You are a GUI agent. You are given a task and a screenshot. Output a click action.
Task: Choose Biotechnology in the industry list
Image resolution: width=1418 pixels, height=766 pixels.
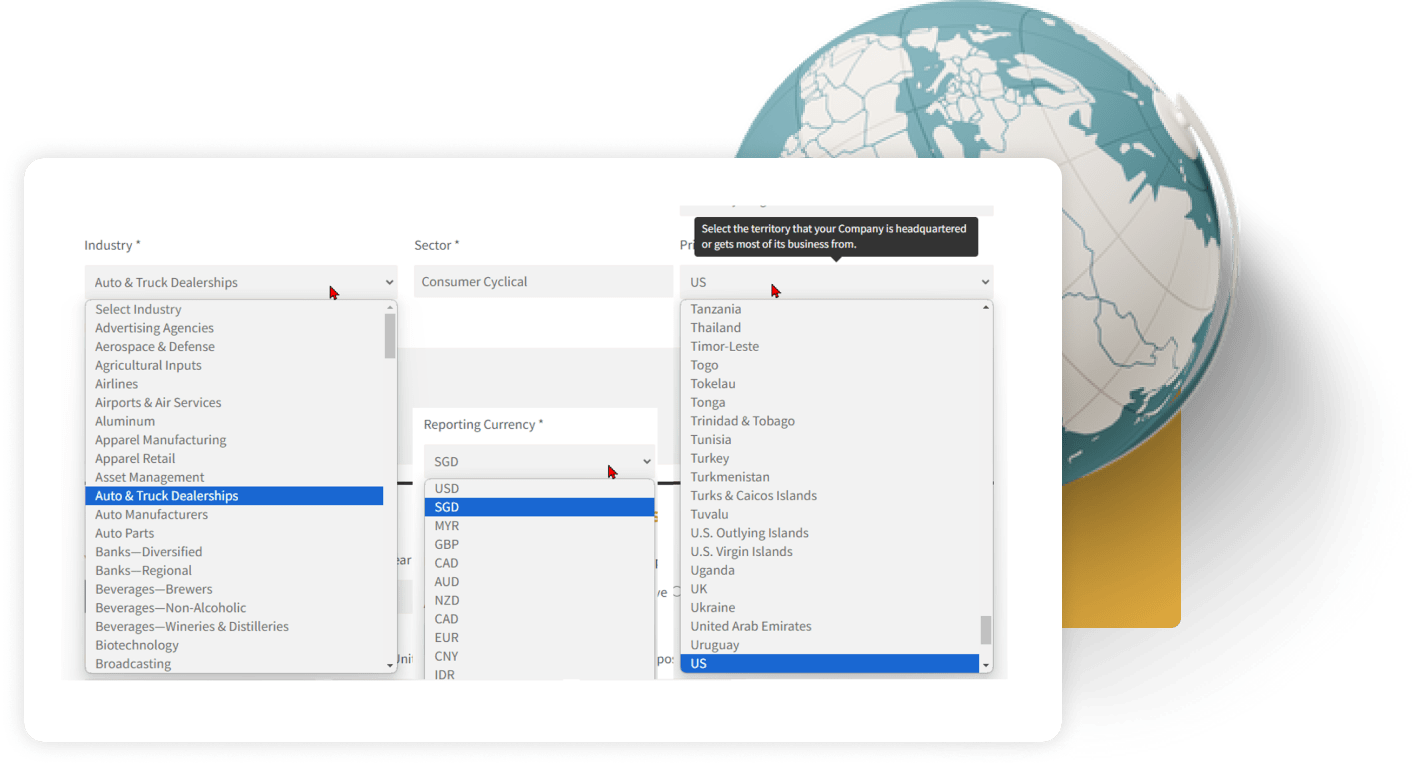pyautogui.click(x=137, y=645)
